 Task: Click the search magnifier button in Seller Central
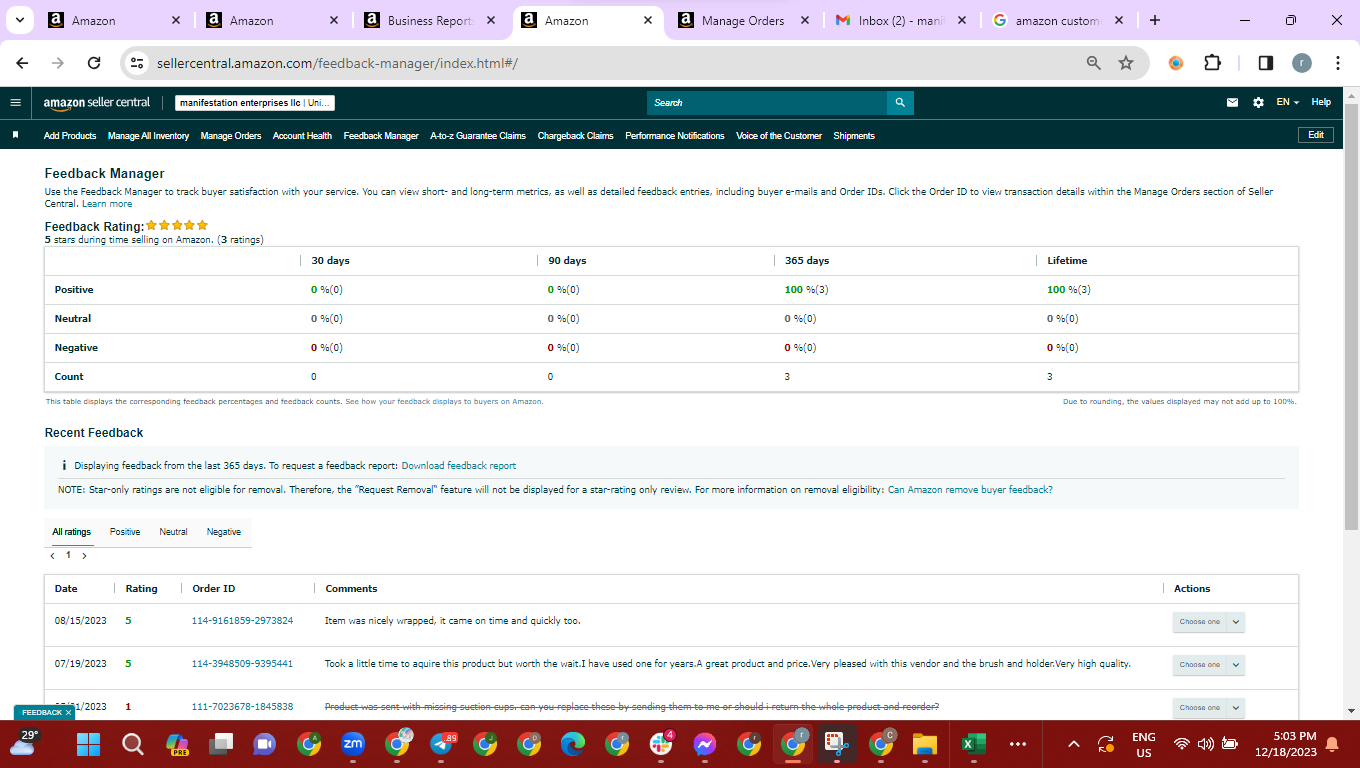pos(900,102)
